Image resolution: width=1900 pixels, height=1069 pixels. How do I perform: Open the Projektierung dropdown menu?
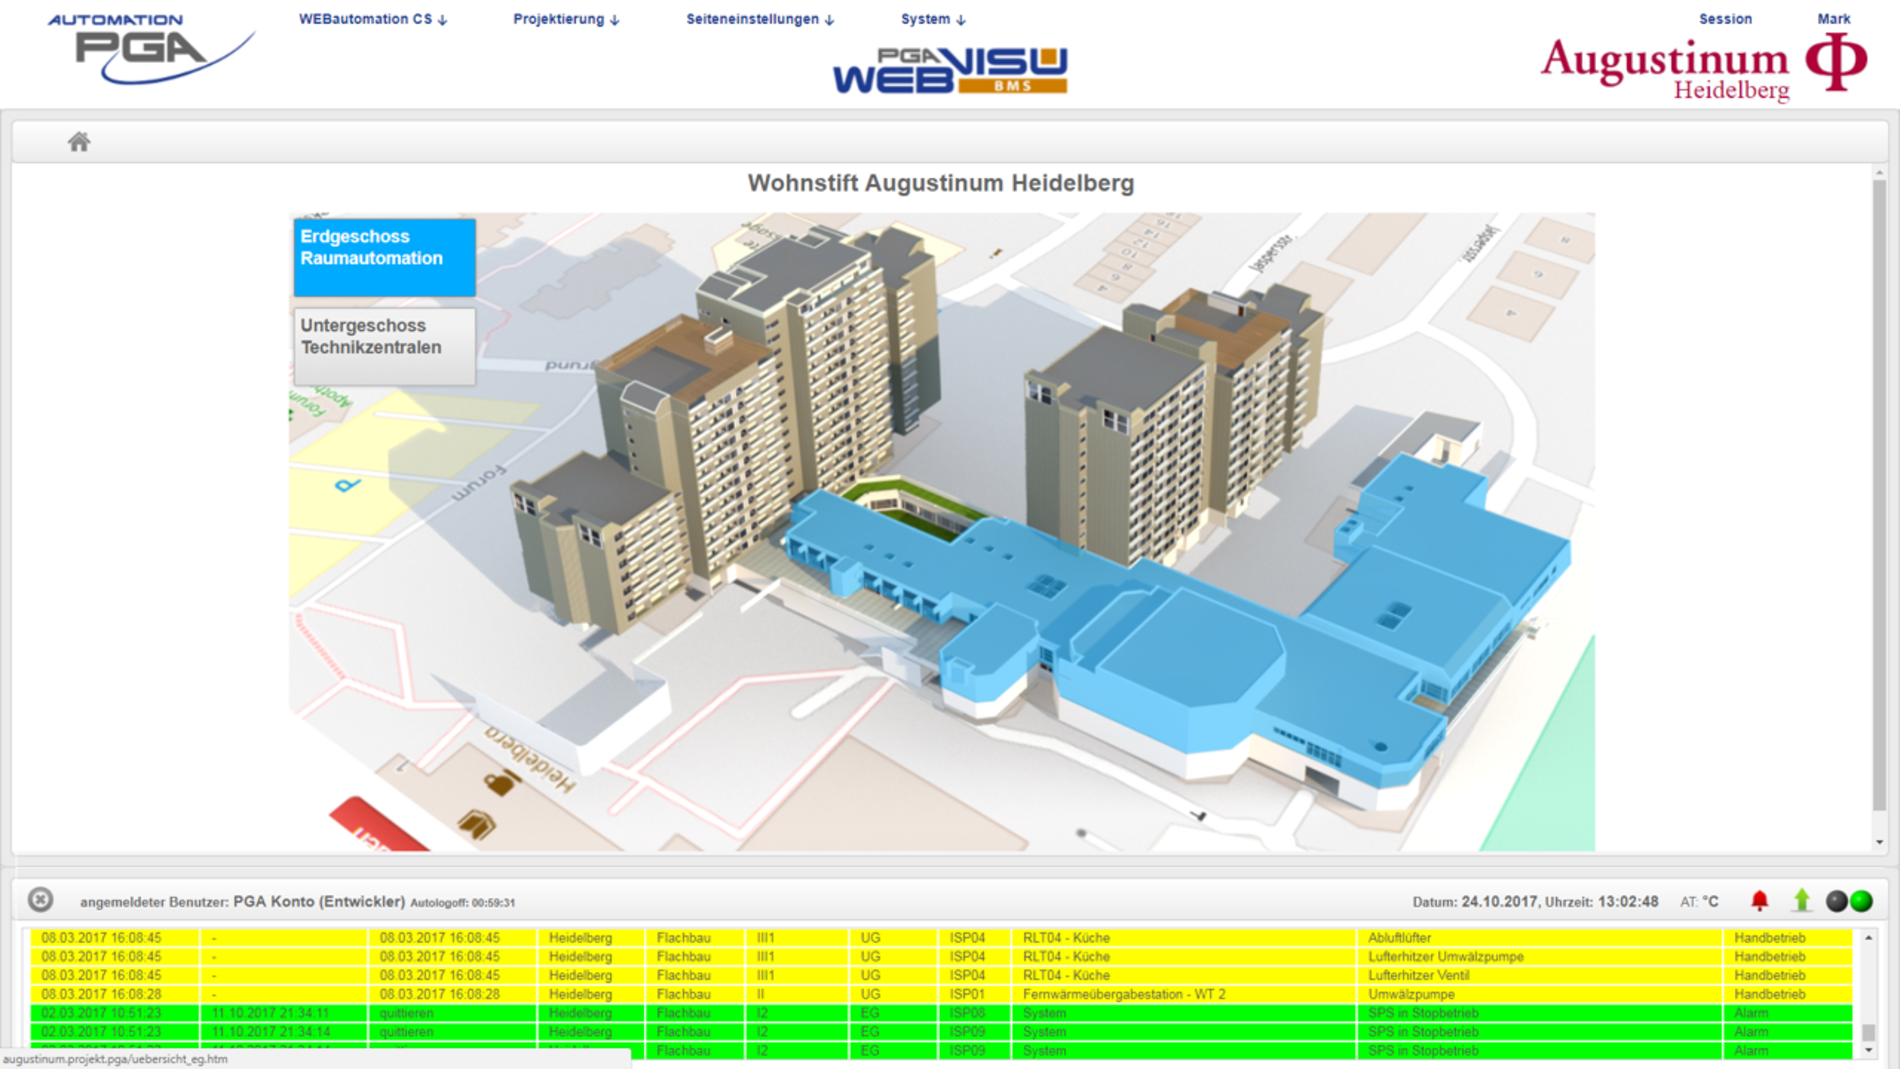tap(566, 19)
